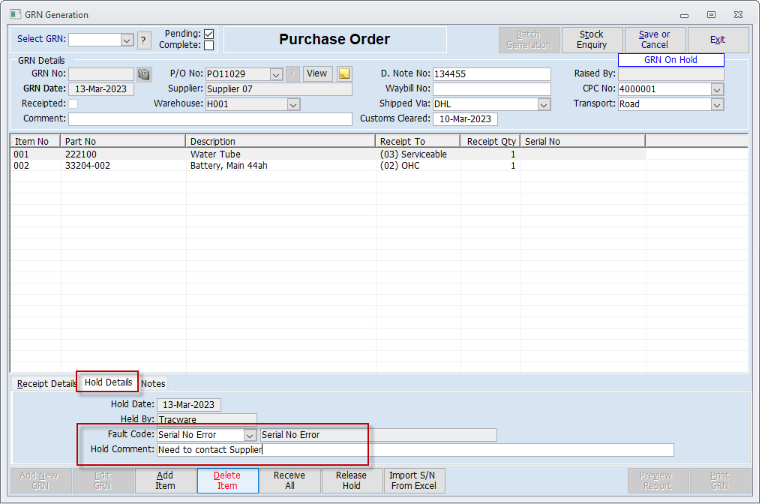Click part number 222100
The height and width of the screenshot is (504, 760).
click(x=81, y=155)
